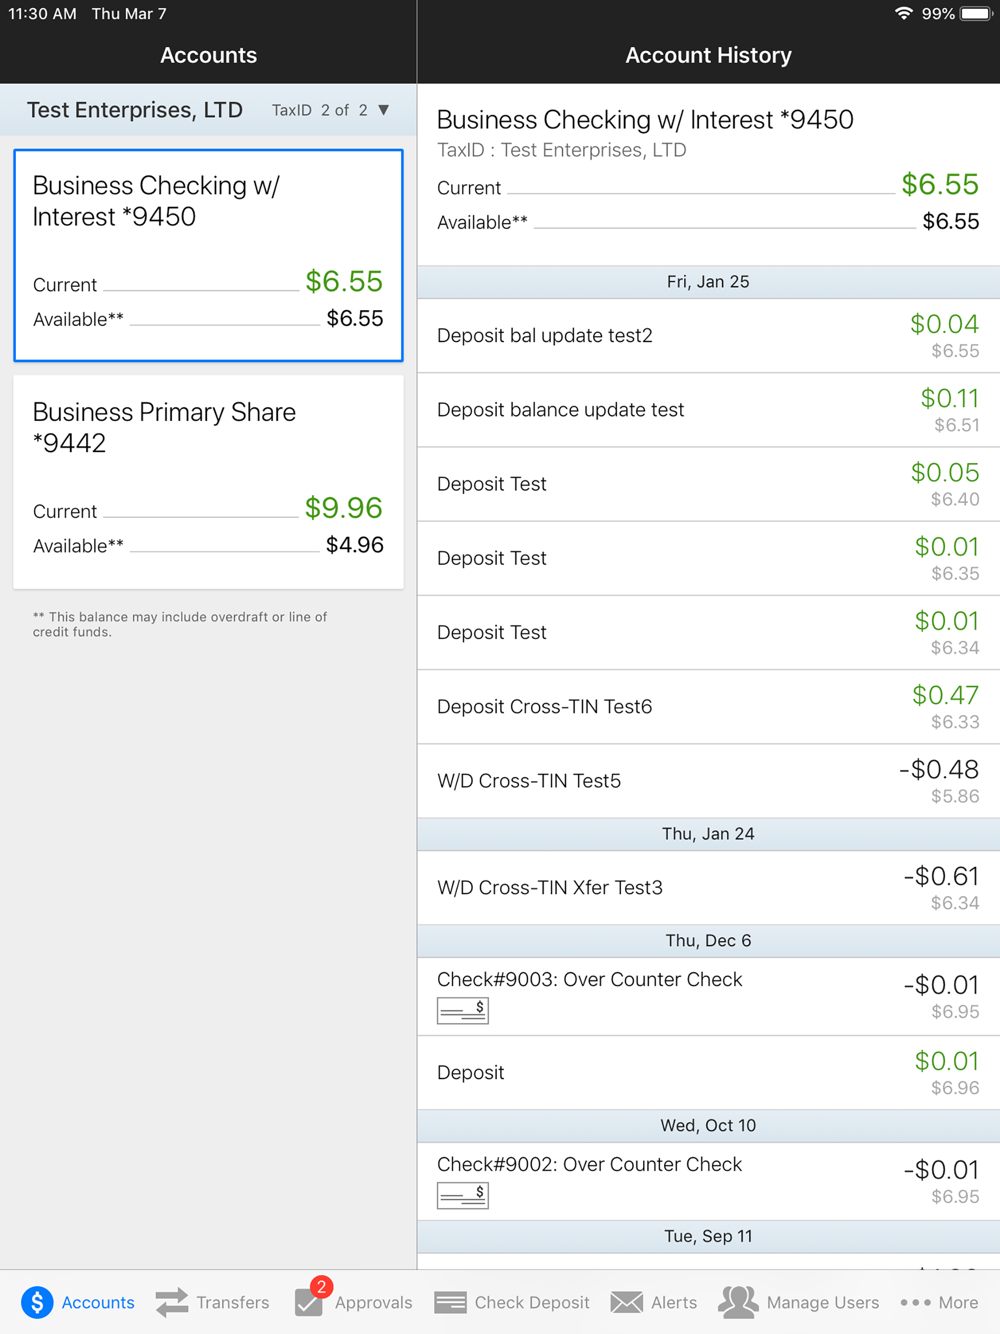View check image for Check#9003
The width and height of the screenshot is (1000, 1334).
point(462,1011)
